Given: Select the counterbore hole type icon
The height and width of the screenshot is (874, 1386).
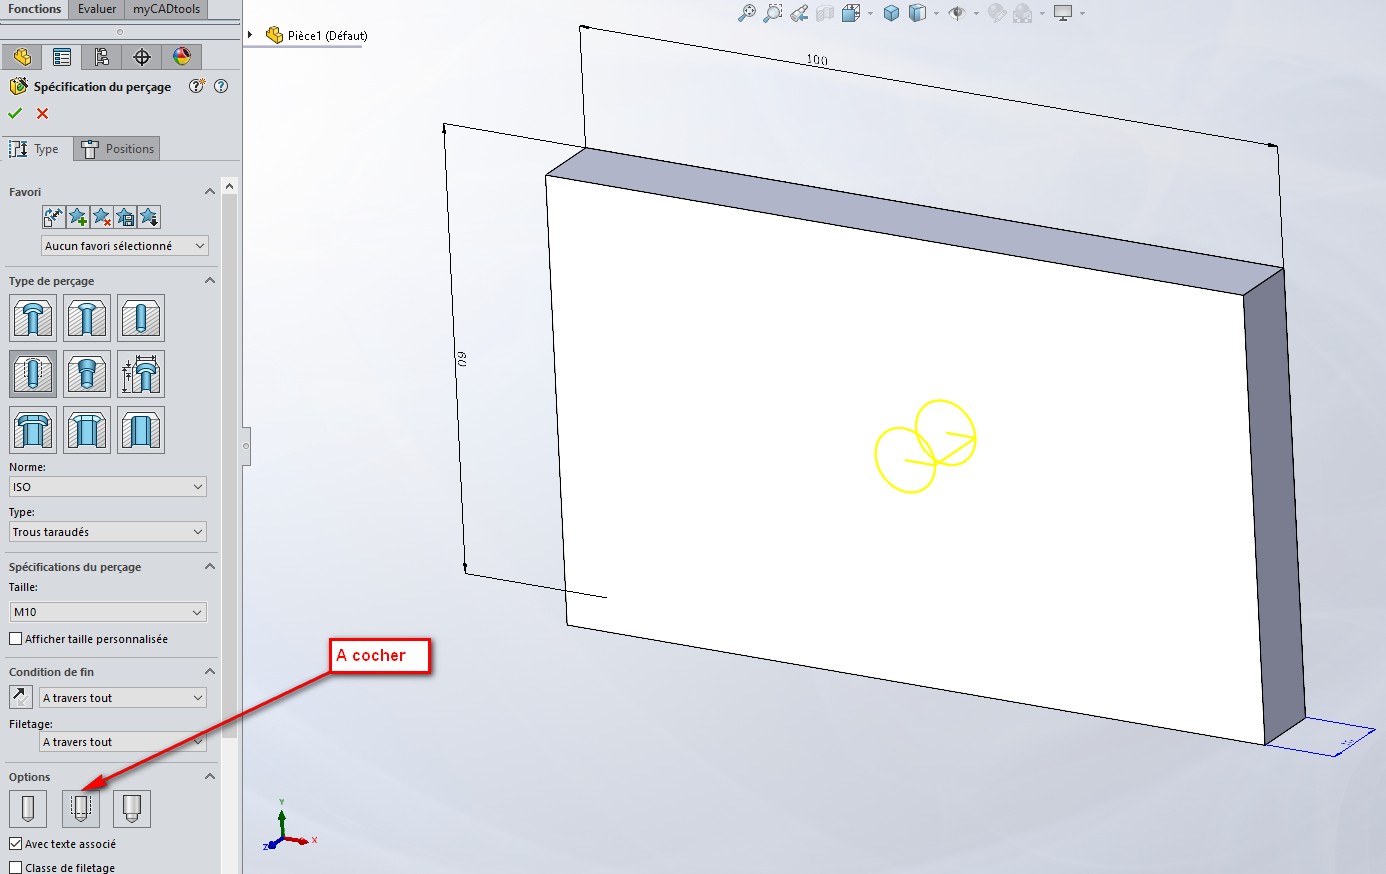Looking at the screenshot, I should [x=33, y=319].
